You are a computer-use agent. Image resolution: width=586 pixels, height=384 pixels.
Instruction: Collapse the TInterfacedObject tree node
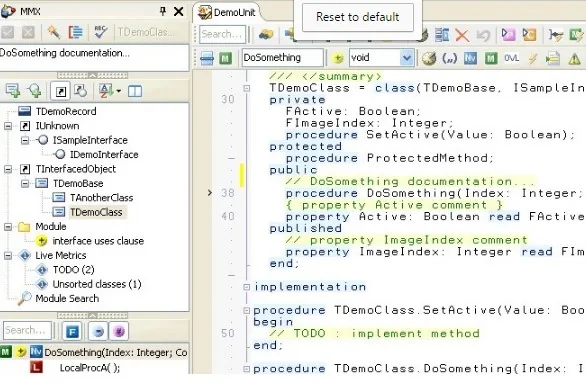click(x=8, y=169)
